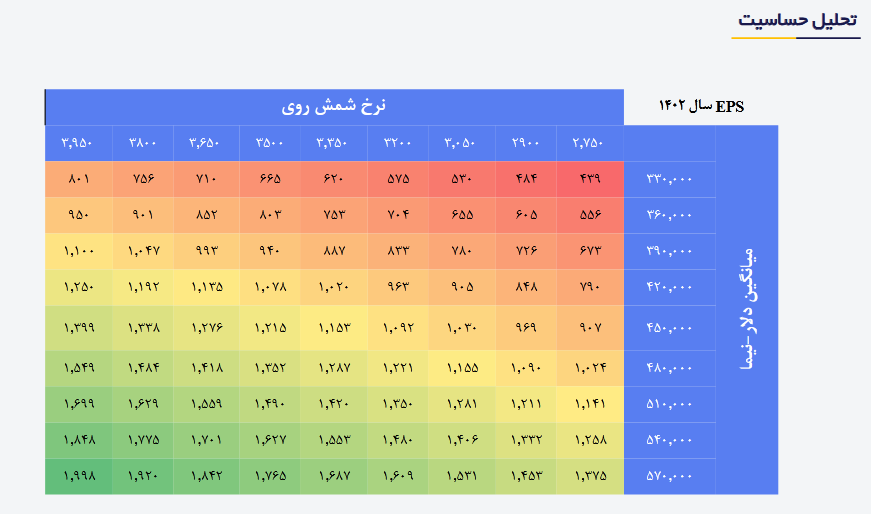Select the نرخ شمش روی header bar

[333, 106]
